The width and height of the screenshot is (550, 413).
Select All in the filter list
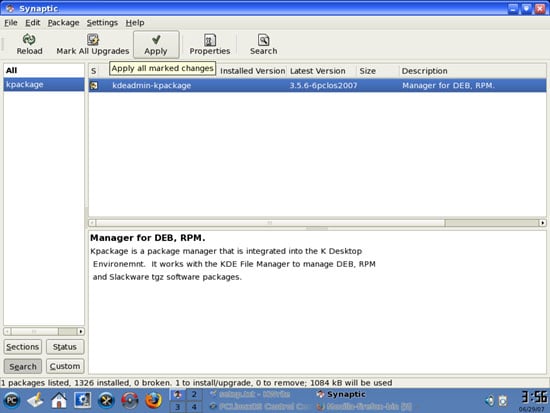44,71
